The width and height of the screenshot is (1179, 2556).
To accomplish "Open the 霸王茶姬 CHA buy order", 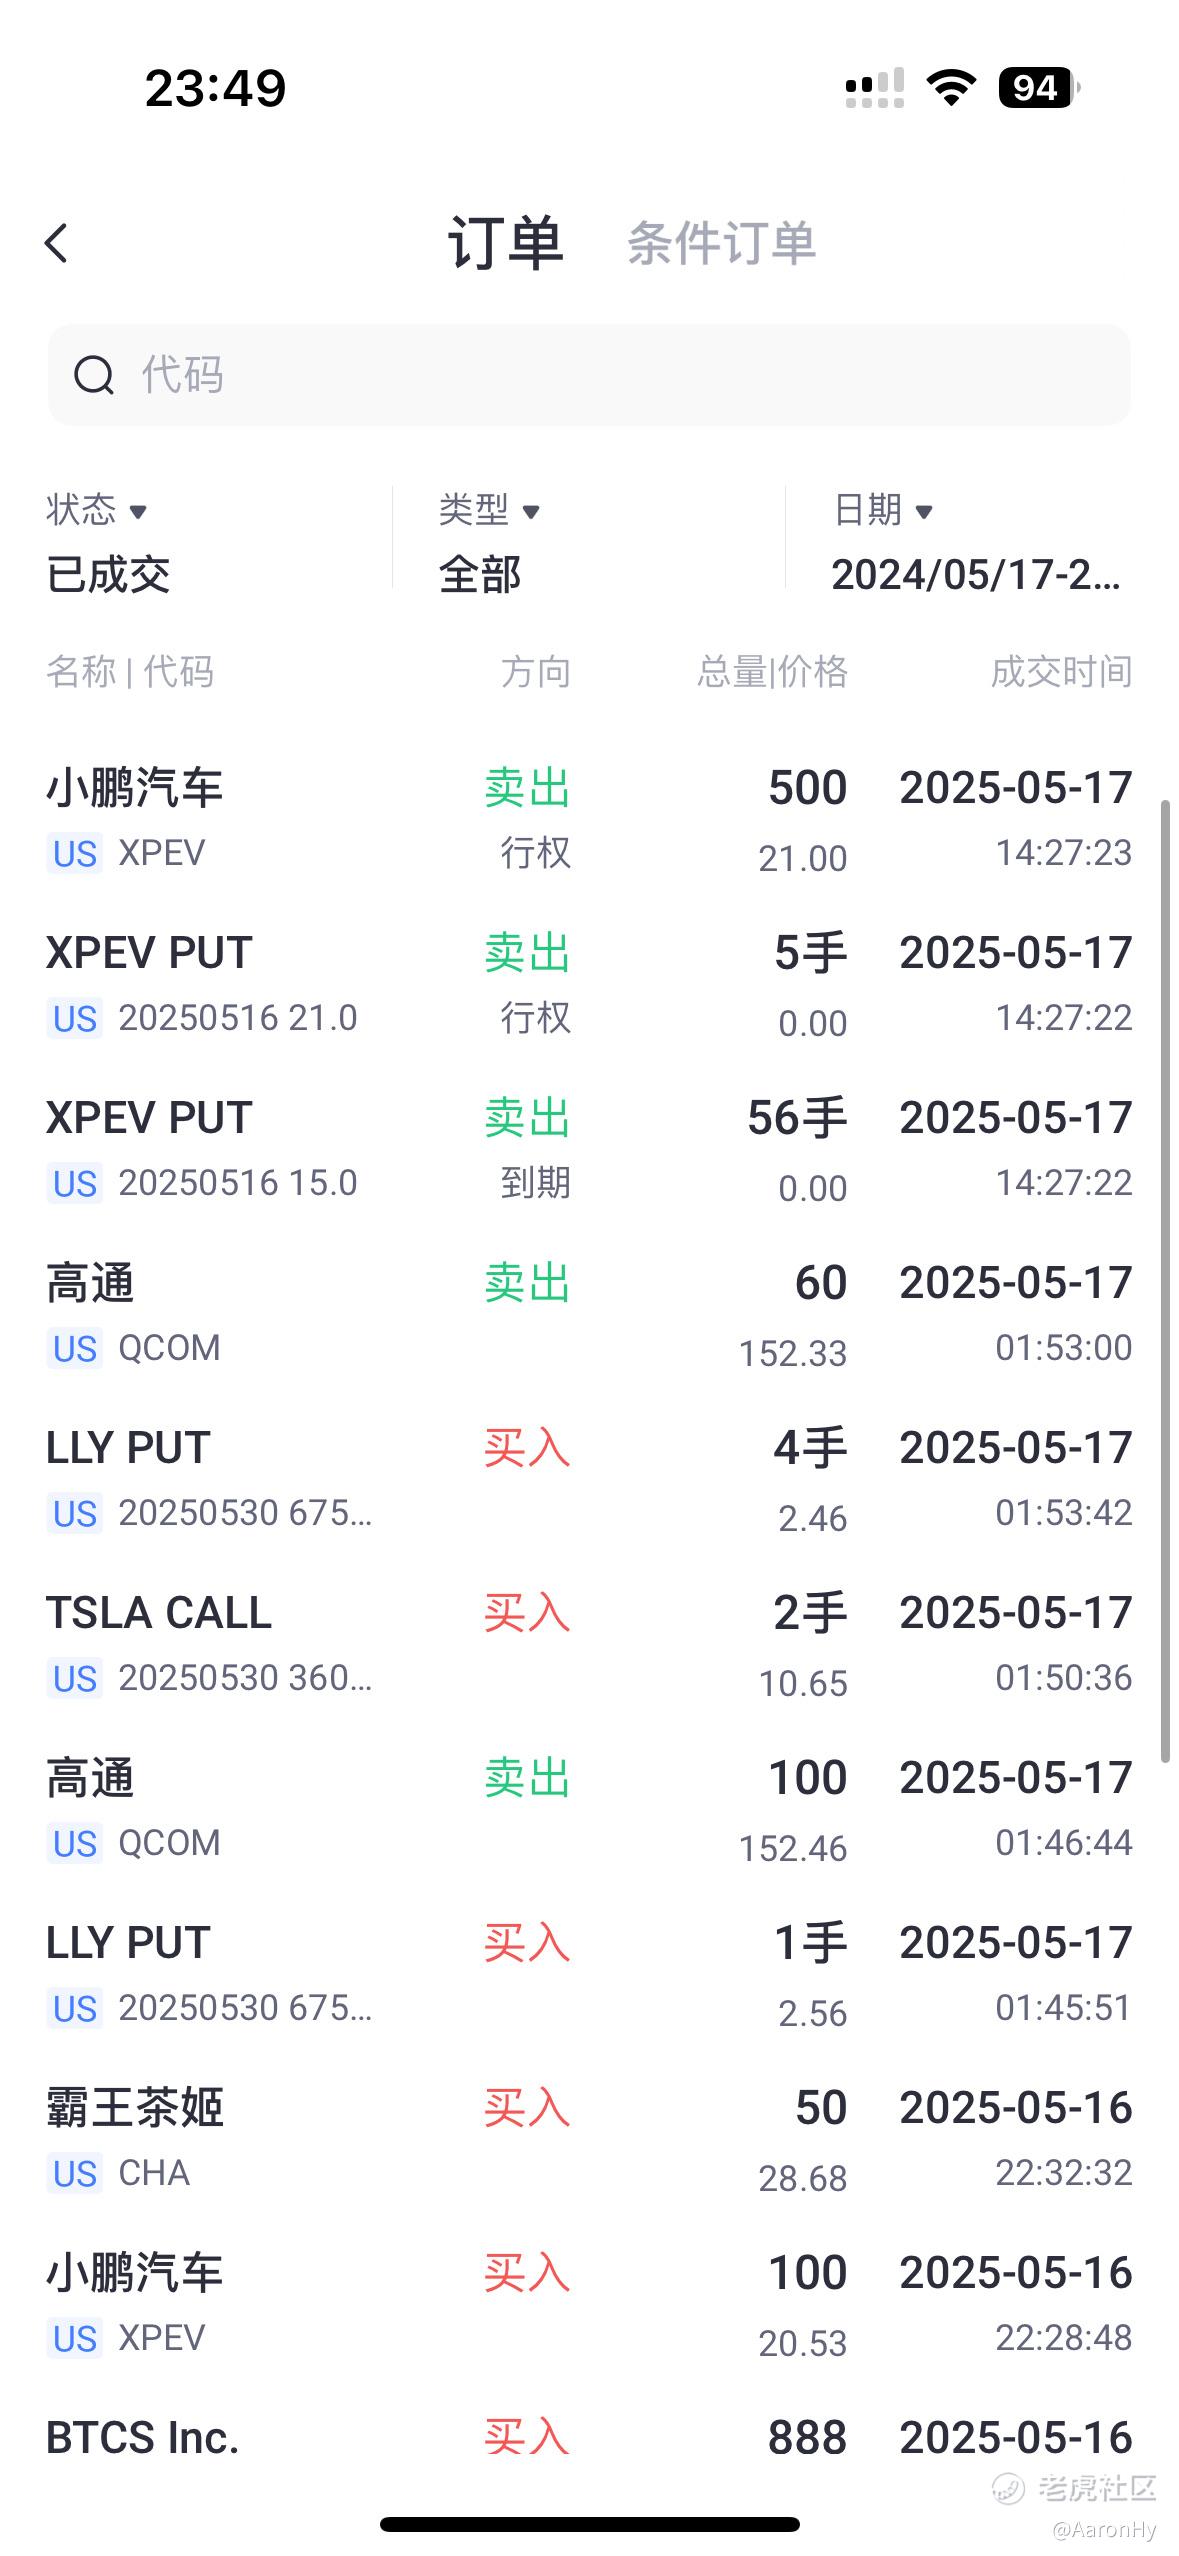I will (589, 2140).
